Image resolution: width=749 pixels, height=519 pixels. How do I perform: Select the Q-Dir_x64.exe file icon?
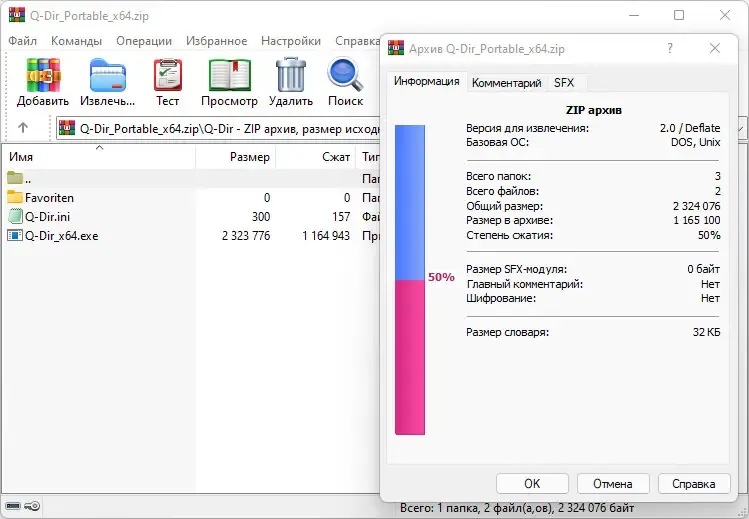click(x=15, y=235)
